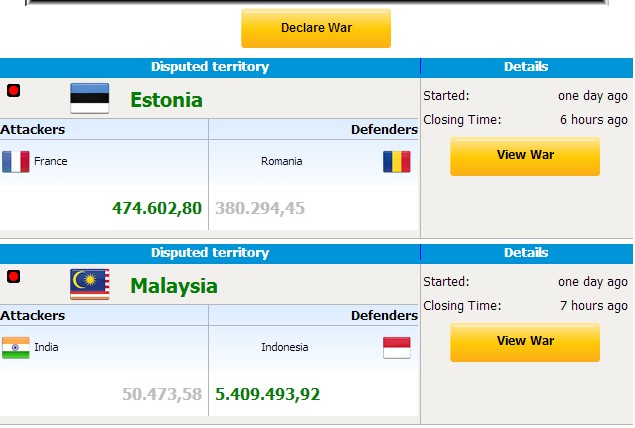Click the Romania country name
635x428 pixels.
281,161
